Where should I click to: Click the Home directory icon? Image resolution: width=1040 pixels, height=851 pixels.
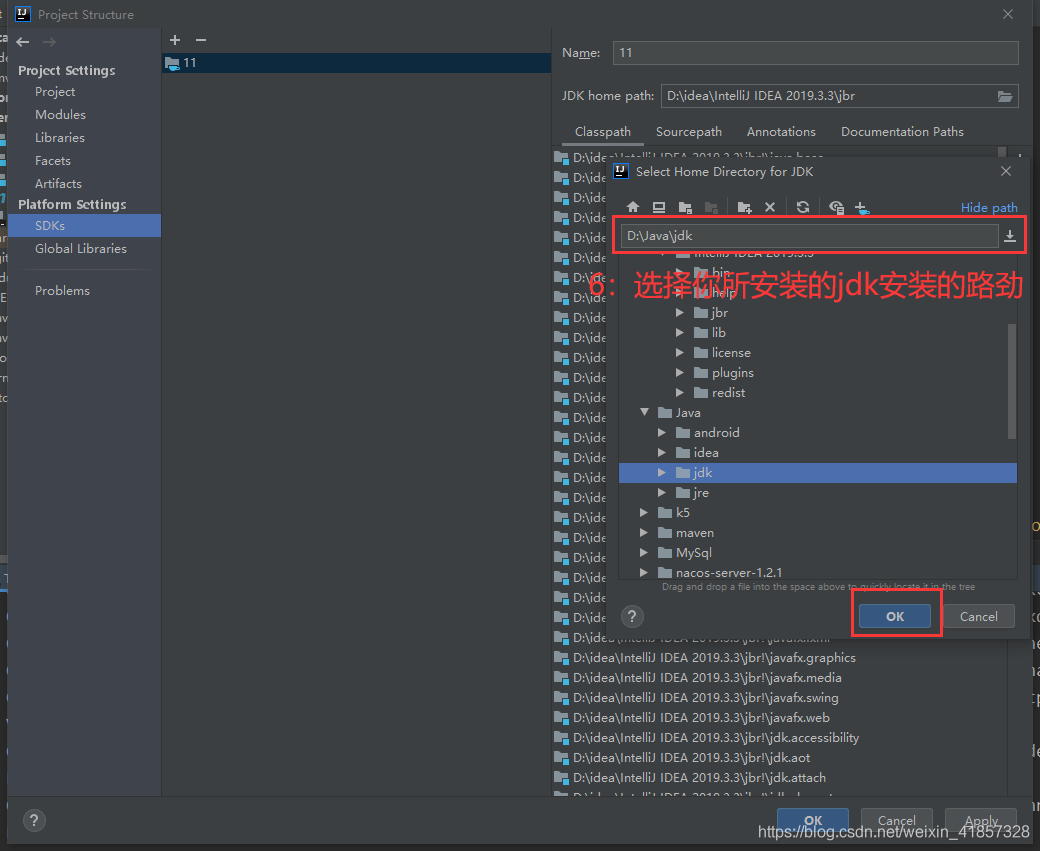(x=633, y=207)
